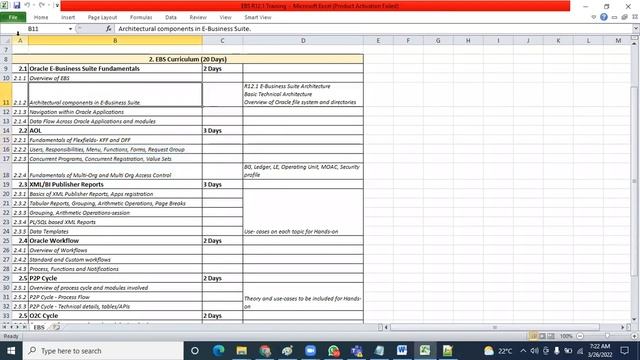Click the Select All corner of the sheet
Viewport: 640px width, 360px height.
coord(6,40)
